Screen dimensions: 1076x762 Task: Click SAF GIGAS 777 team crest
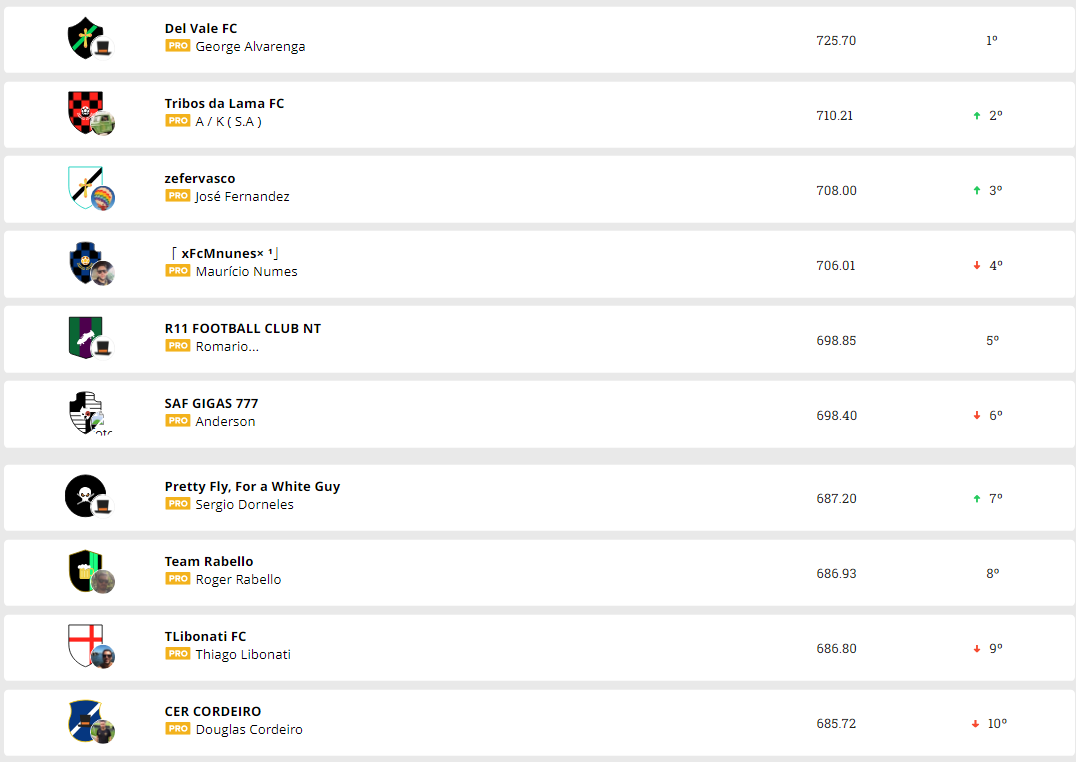[86, 412]
